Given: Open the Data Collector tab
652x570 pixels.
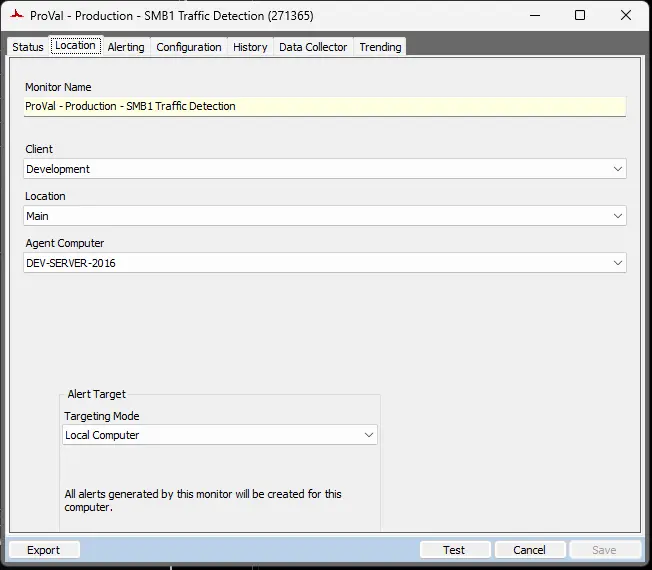Looking at the screenshot, I should click(x=313, y=47).
